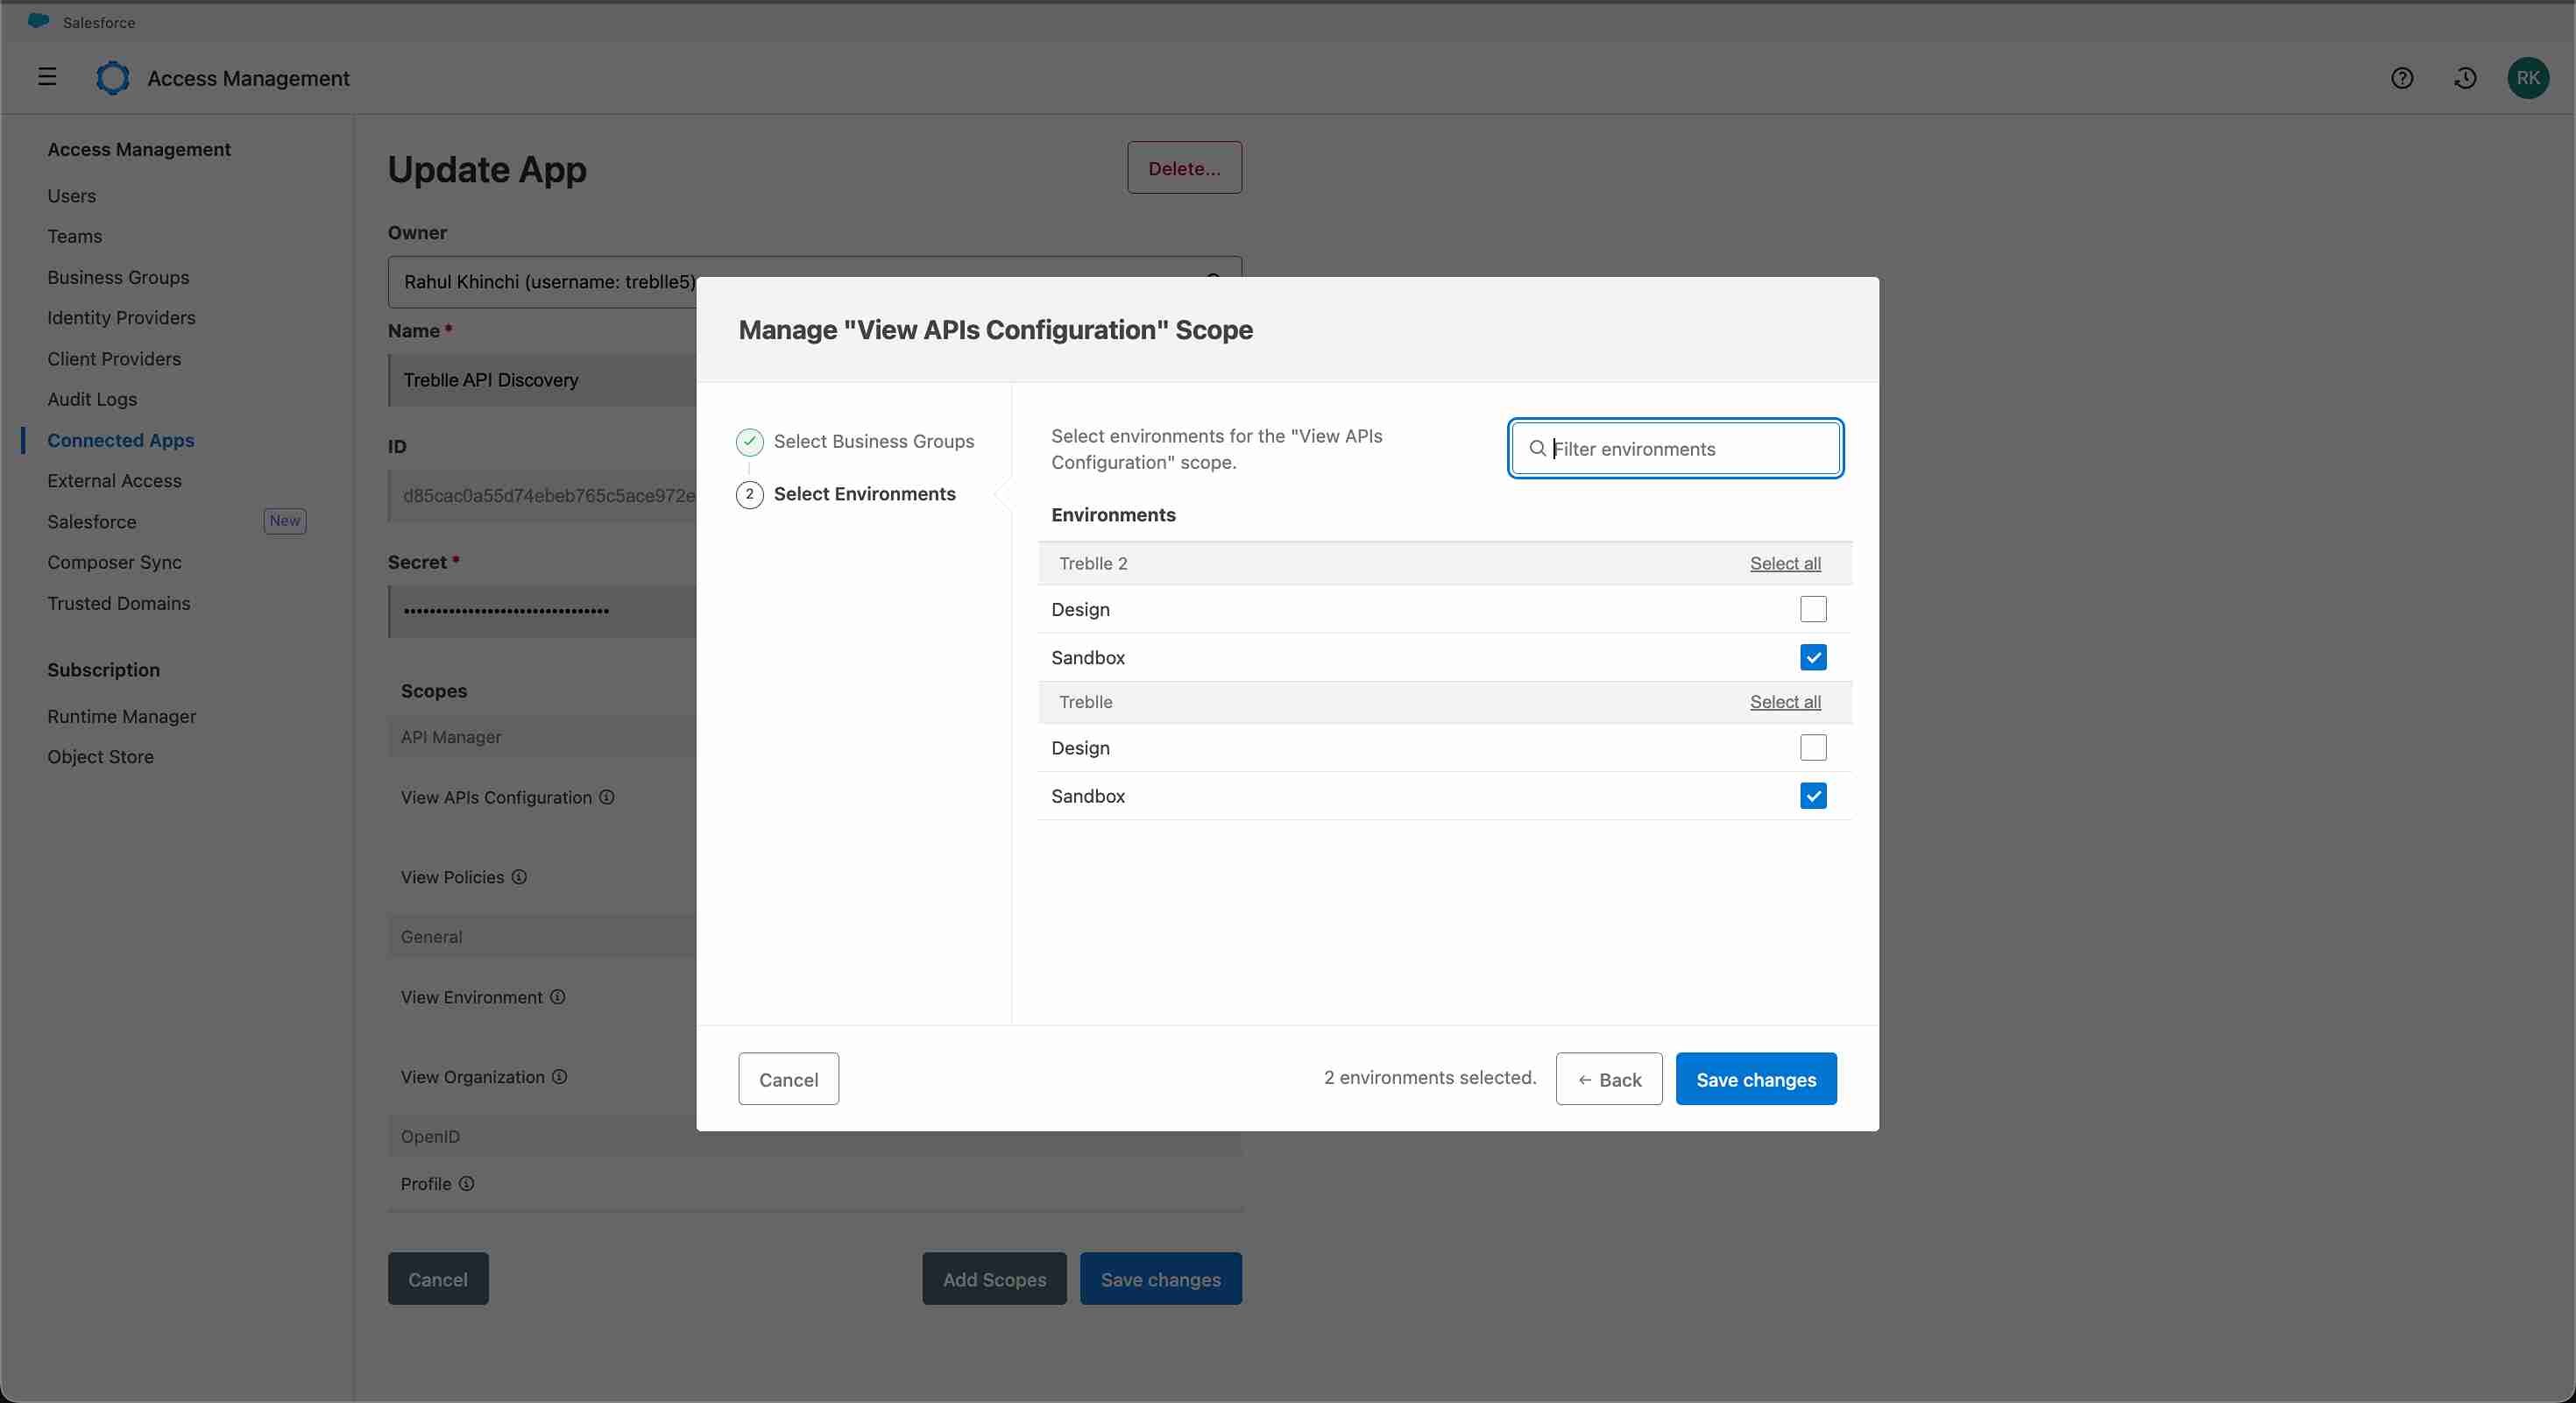
Task: Click Select all for Treblle group
Action: click(1784, 702)
